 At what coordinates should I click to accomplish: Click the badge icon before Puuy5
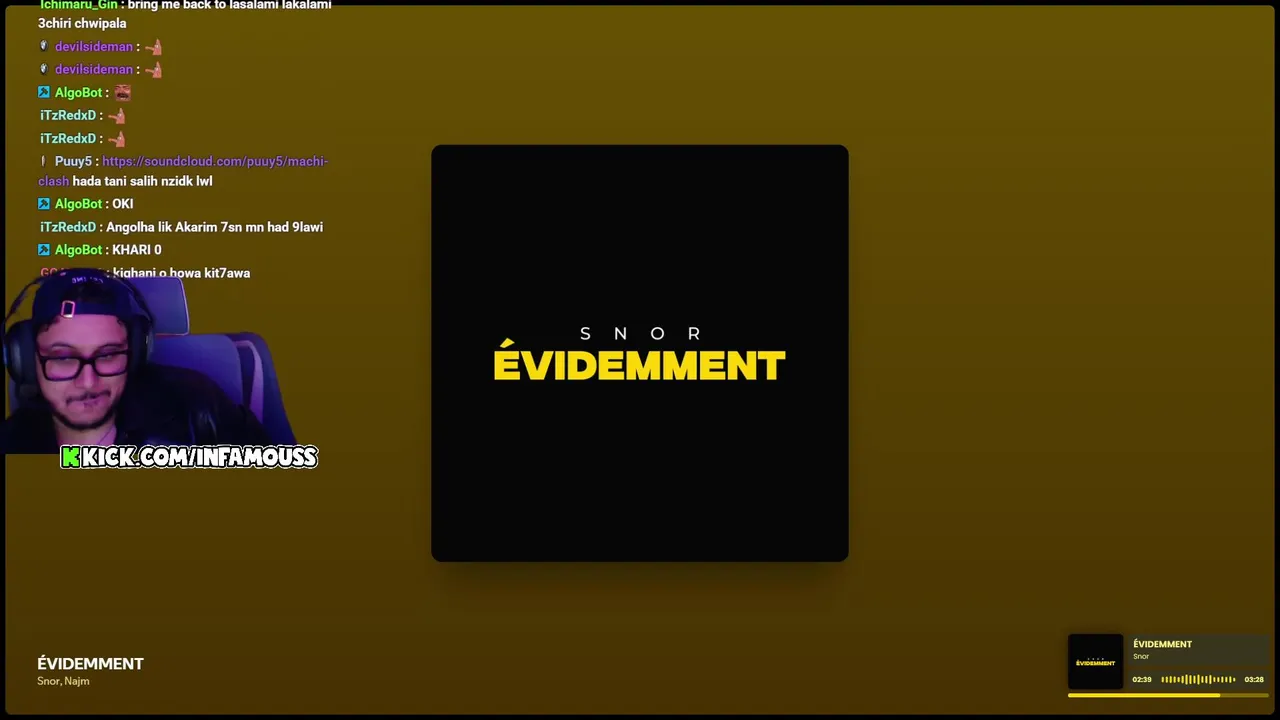click(x=43, y=161)
